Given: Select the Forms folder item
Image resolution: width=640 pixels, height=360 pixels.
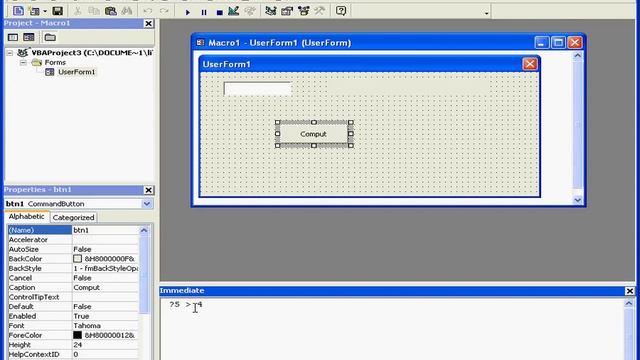Looking at the screenshot, I should [55, 62].
